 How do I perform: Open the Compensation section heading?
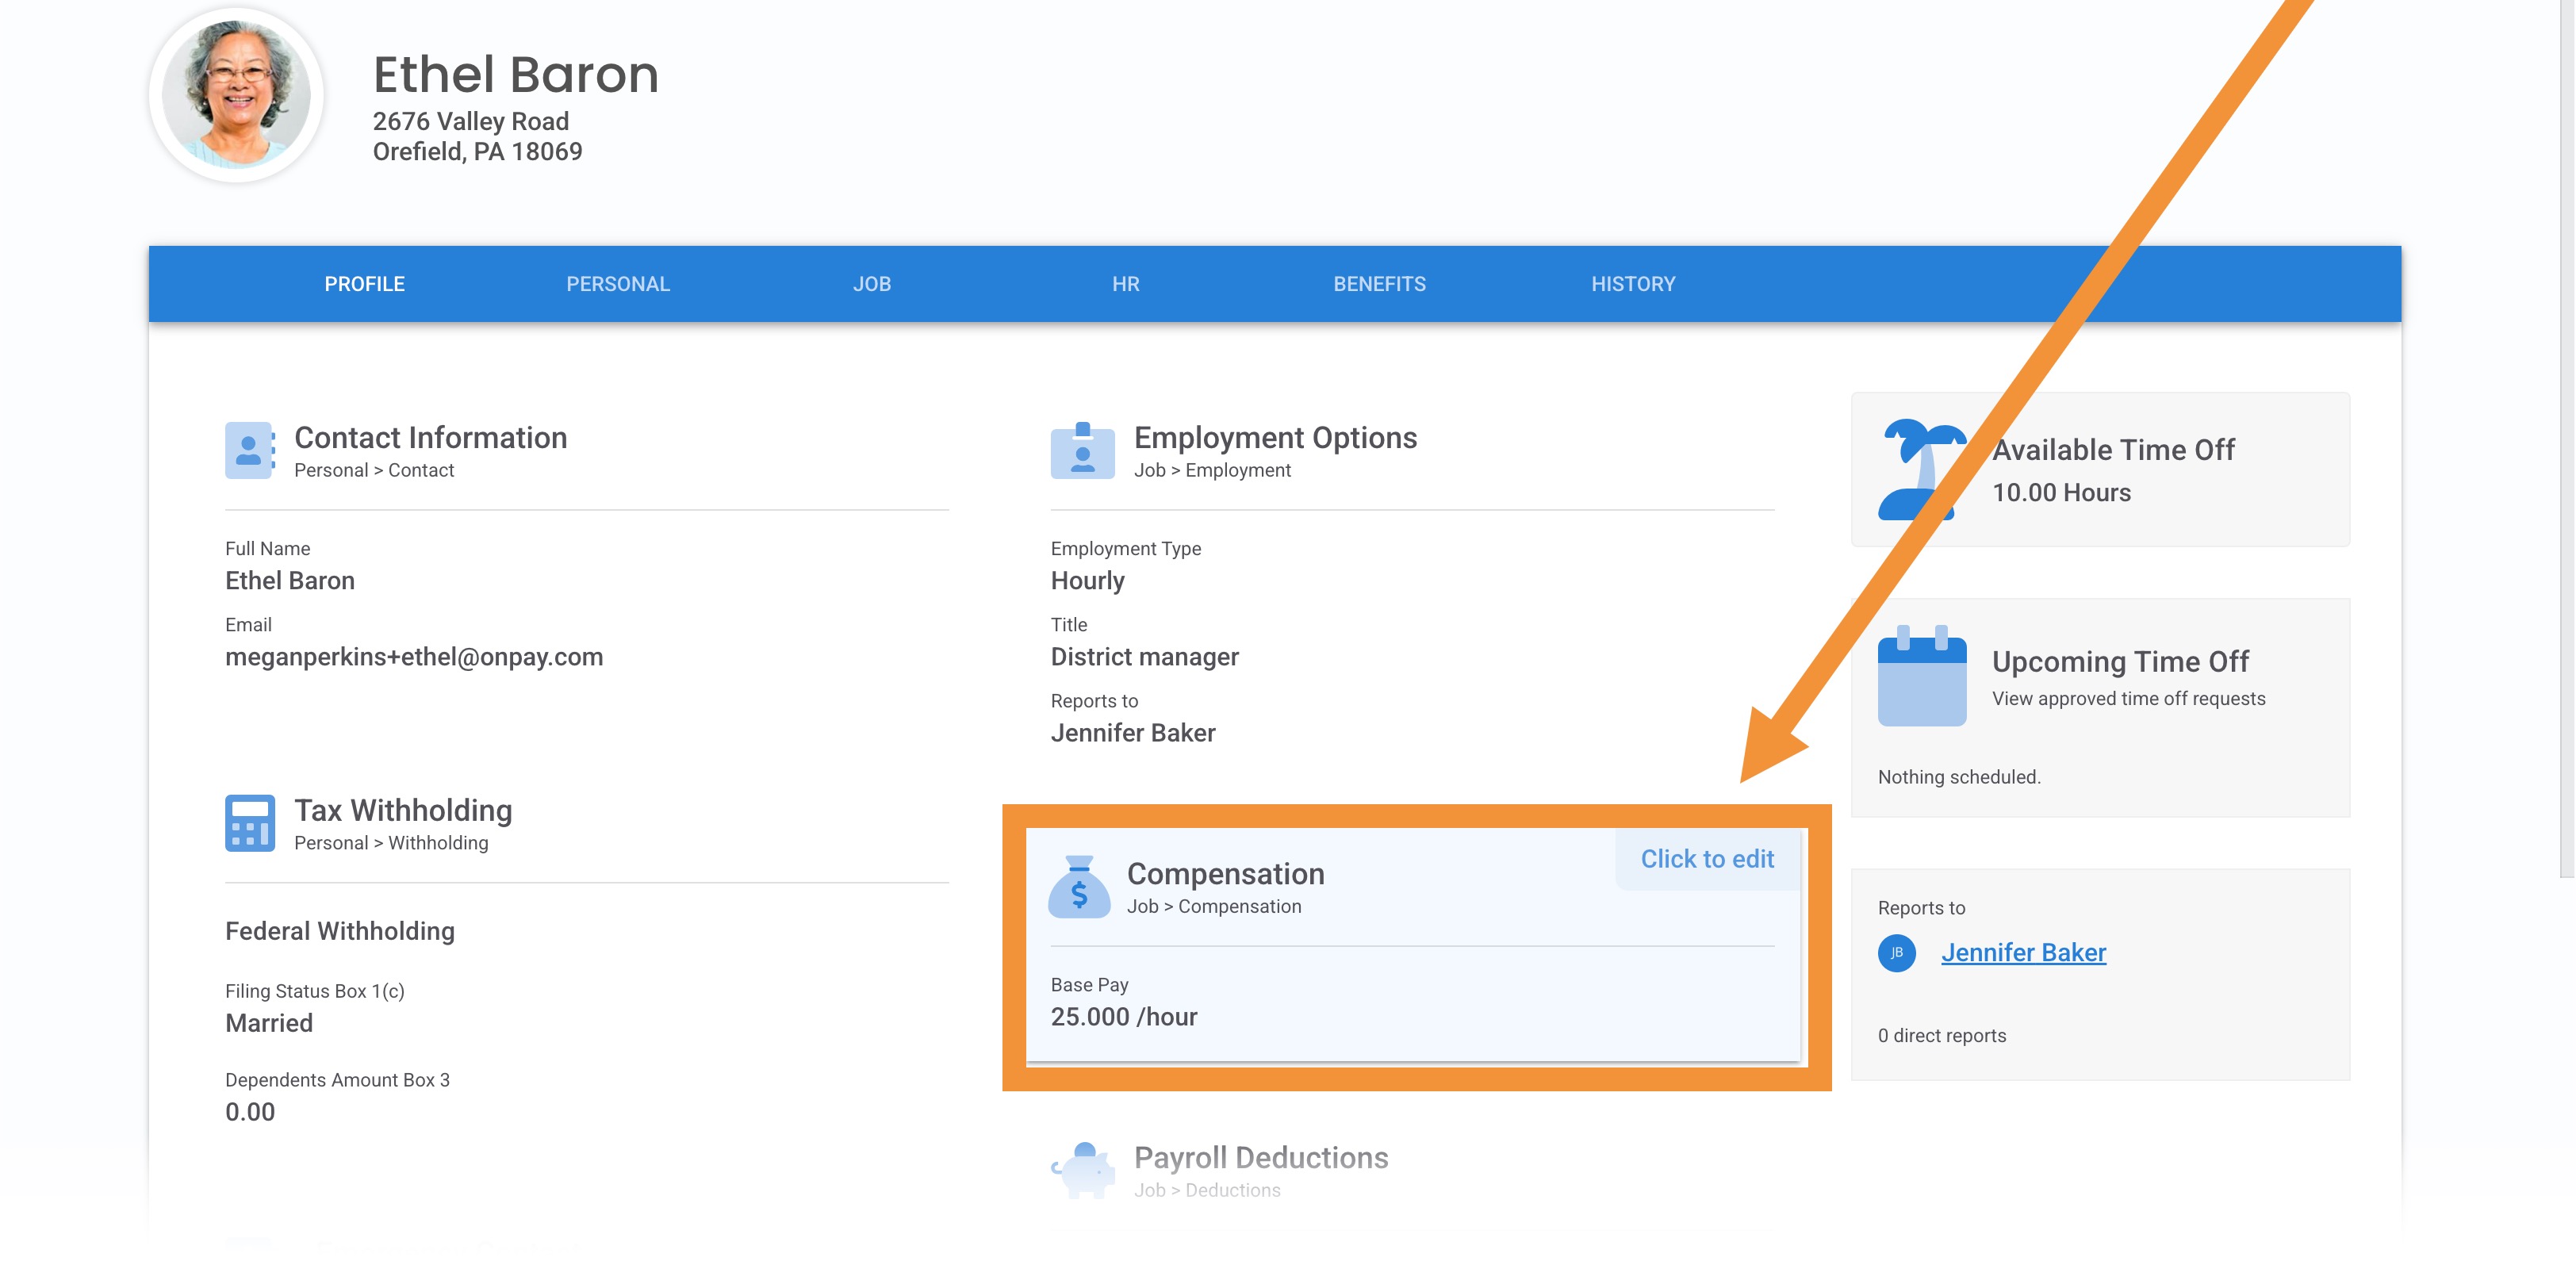1225,874
